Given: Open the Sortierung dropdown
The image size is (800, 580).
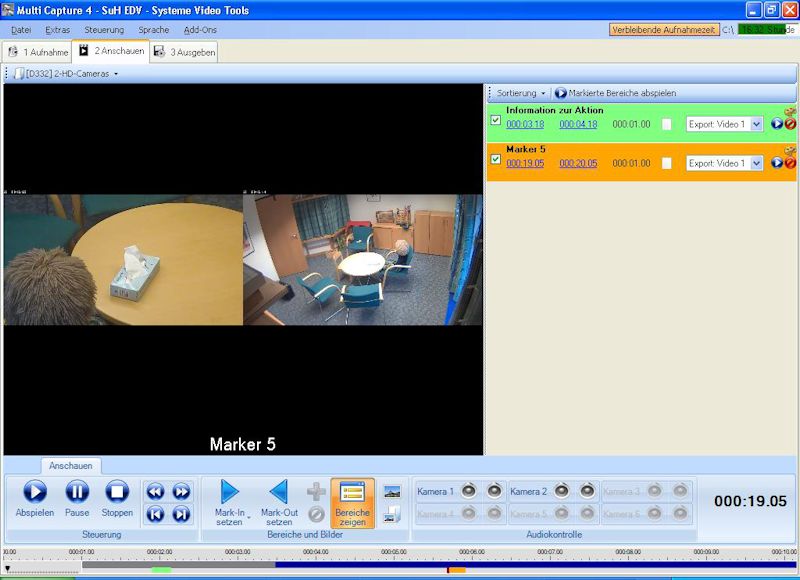Looking at the screenshot, I should click(x=520, y=93).
